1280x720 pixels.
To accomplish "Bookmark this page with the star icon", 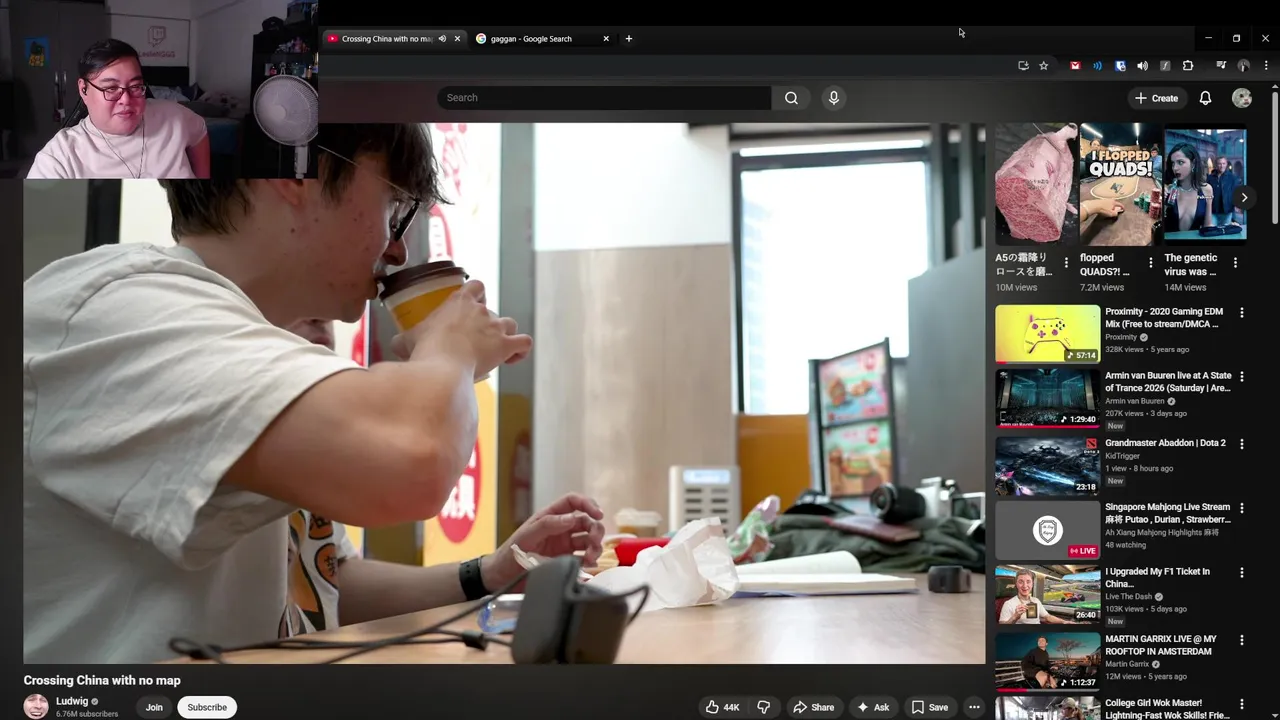I will 1043,66.
